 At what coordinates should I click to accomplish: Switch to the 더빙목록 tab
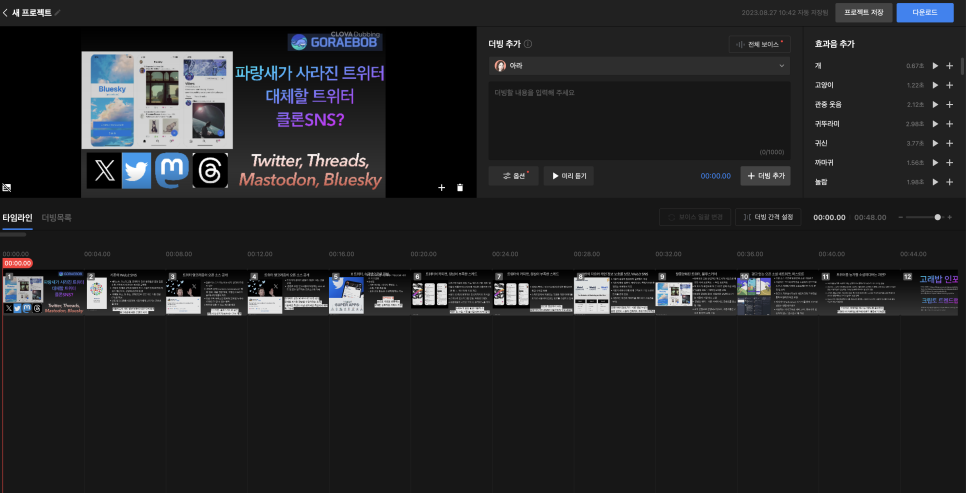(57, 218)
